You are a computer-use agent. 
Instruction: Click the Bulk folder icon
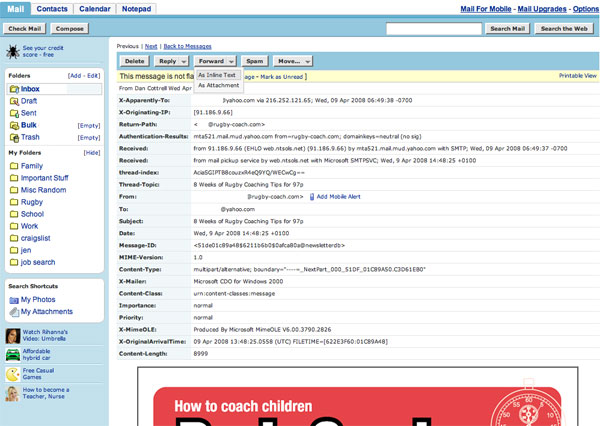point(13,125)
